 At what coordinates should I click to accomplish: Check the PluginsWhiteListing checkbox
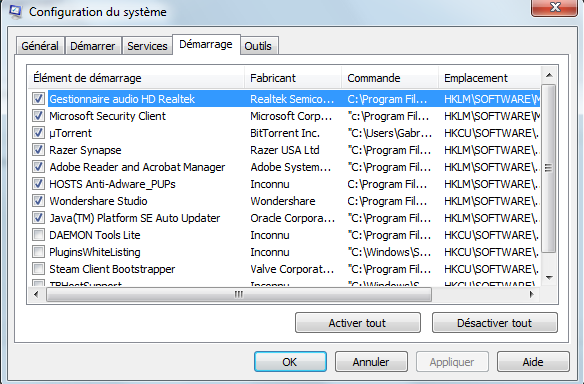click(x=38, y=252)
